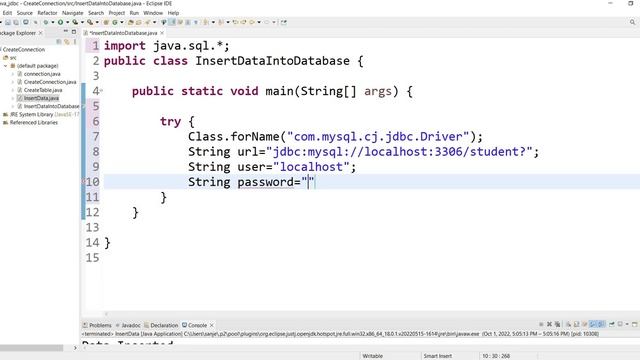Click the Package Explorer horizontal scrollbar
640x360 pixels.
(31, 348)
